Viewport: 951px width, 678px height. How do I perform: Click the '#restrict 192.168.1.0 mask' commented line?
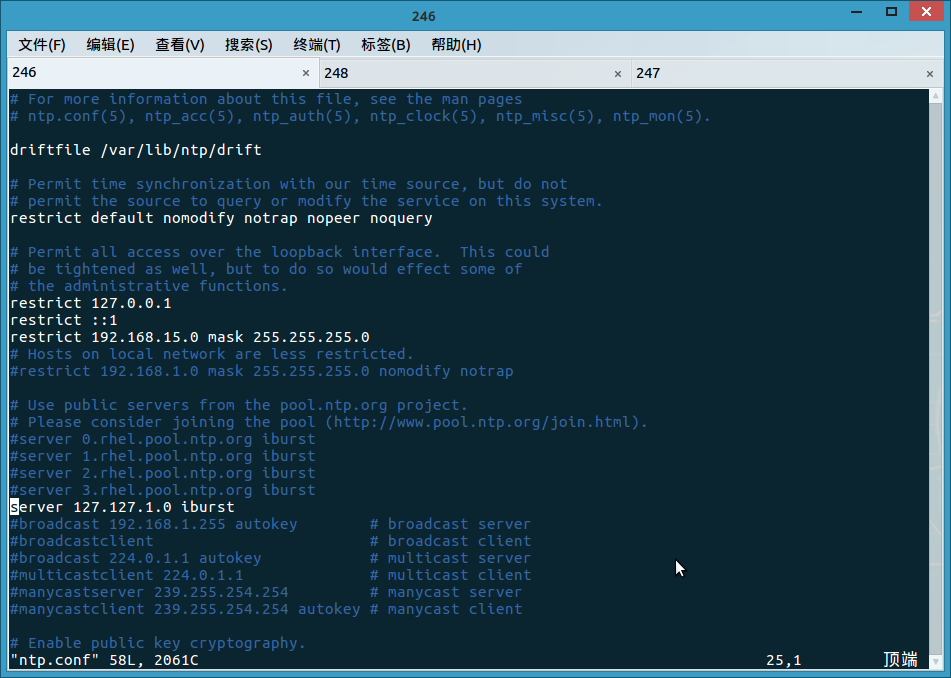tap(261, 371)
